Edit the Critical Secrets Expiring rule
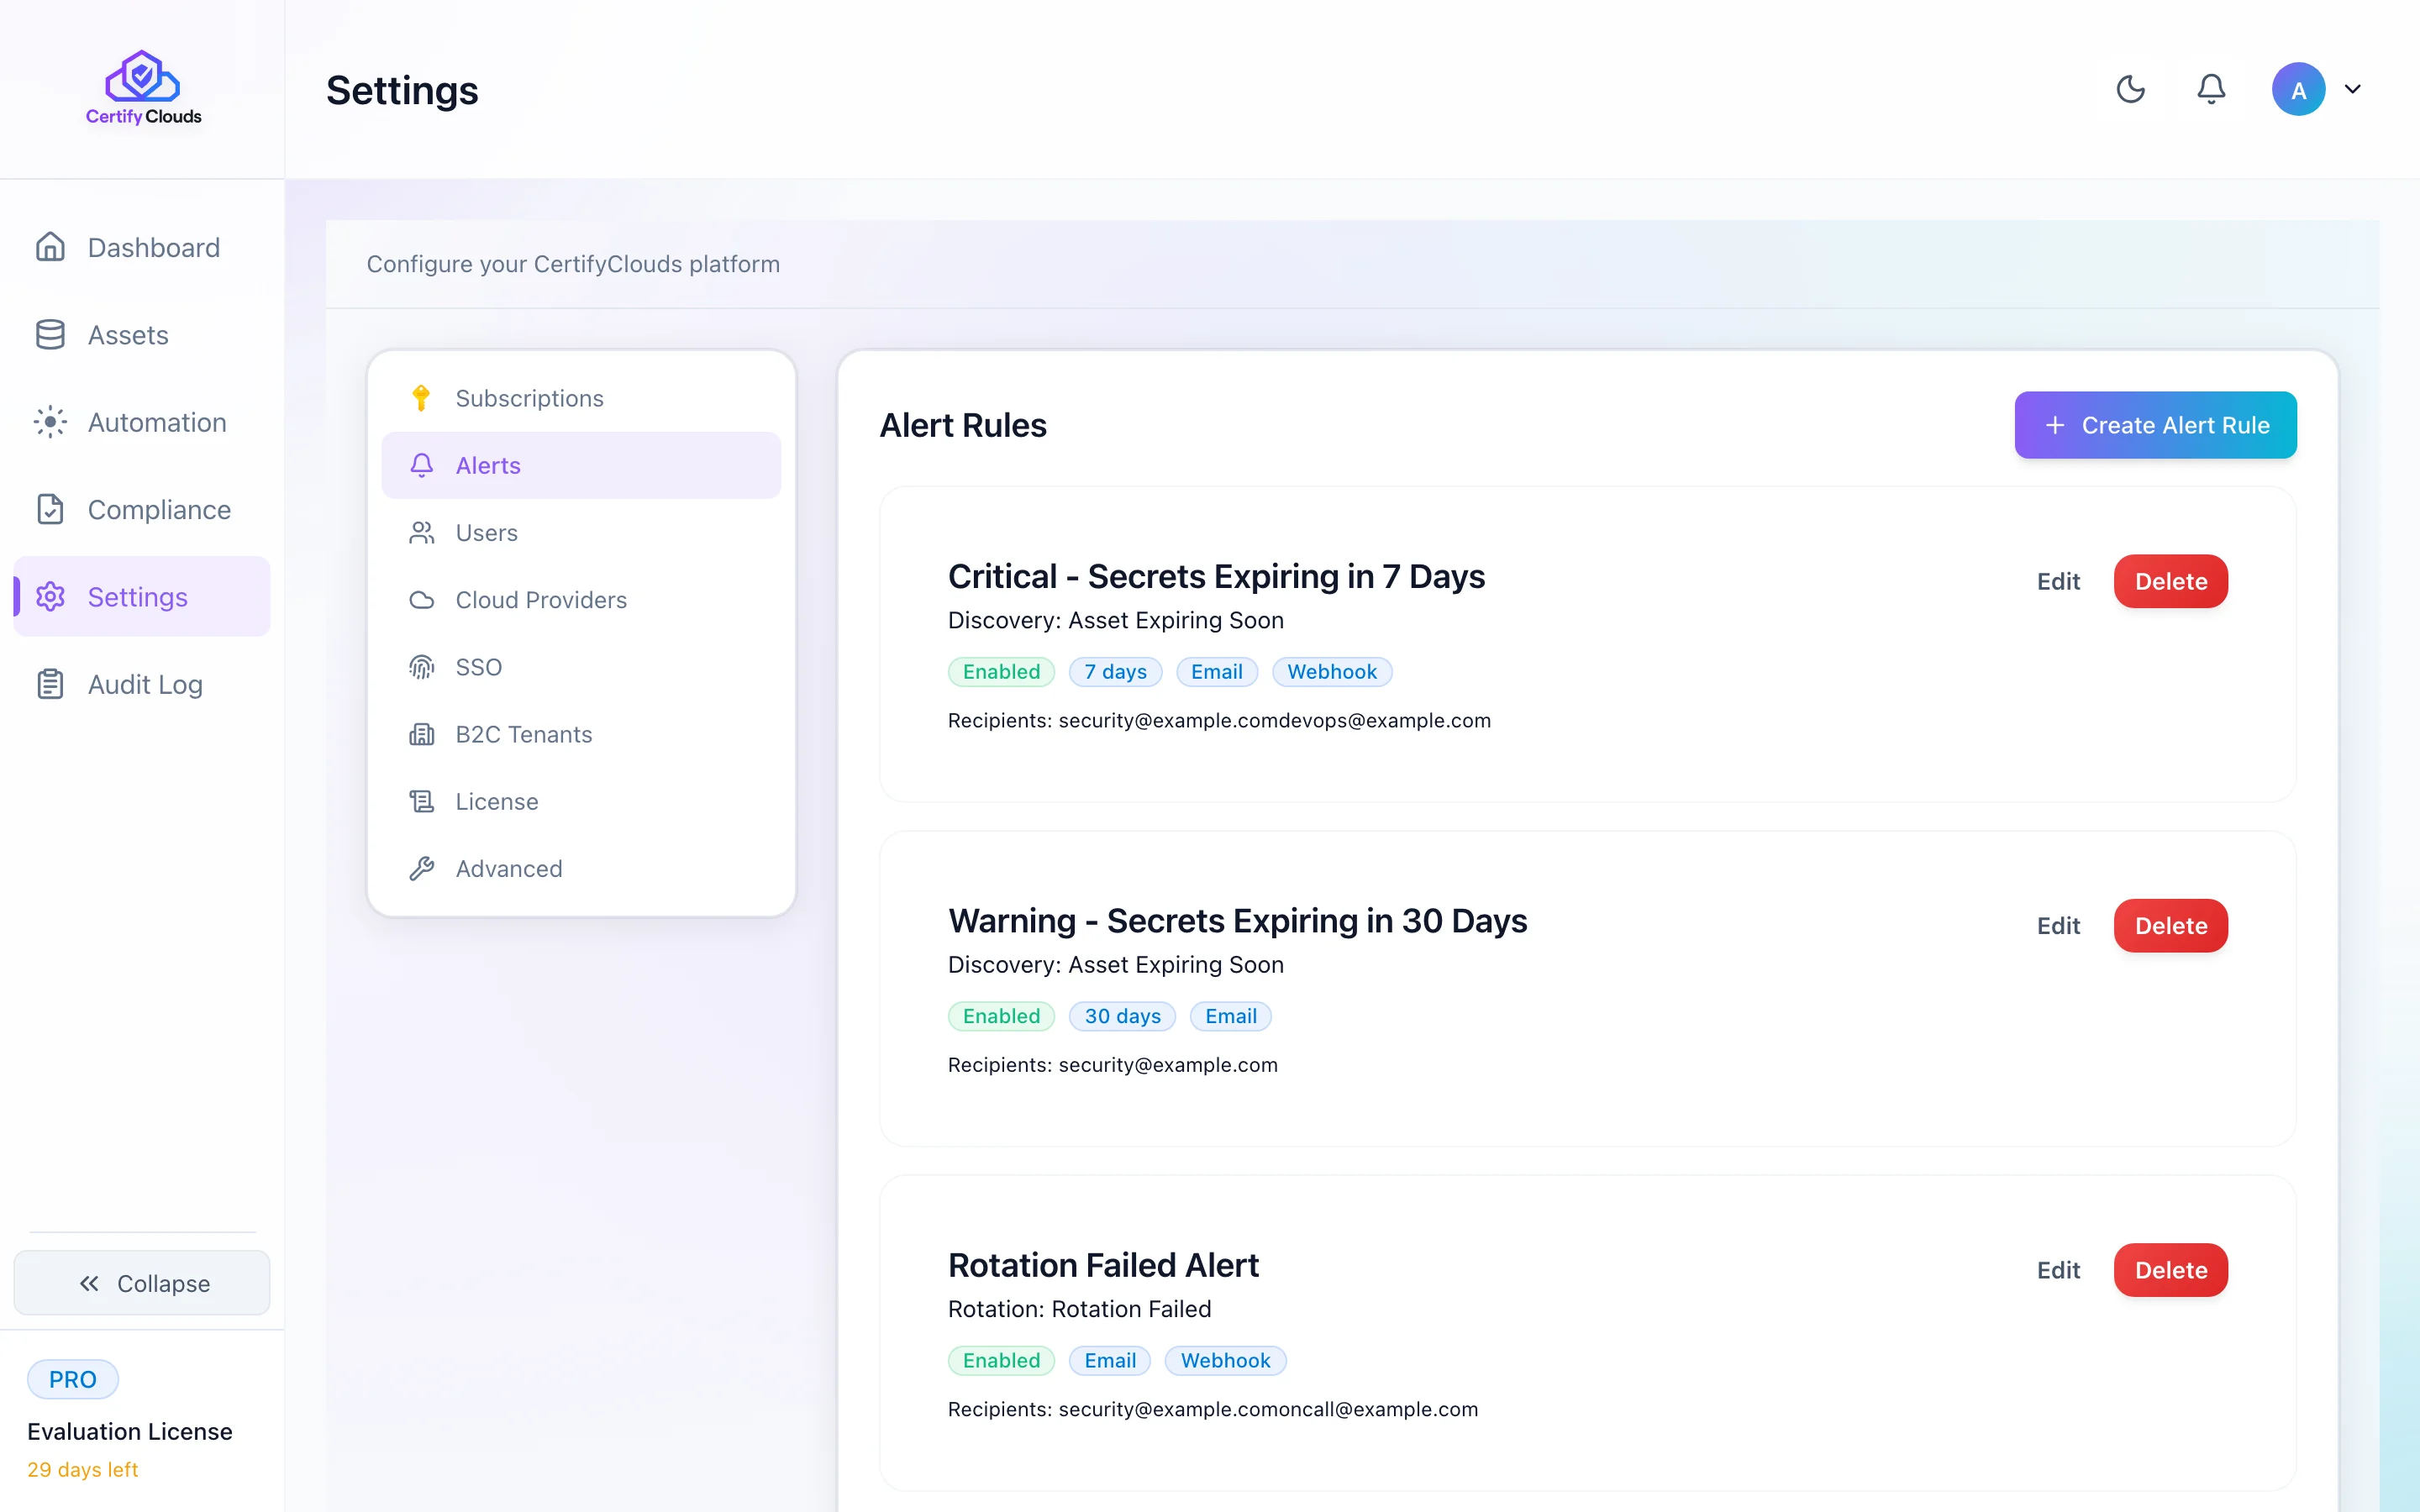This screenshot has height=1512, width=2420. (x=2058, y=581)
